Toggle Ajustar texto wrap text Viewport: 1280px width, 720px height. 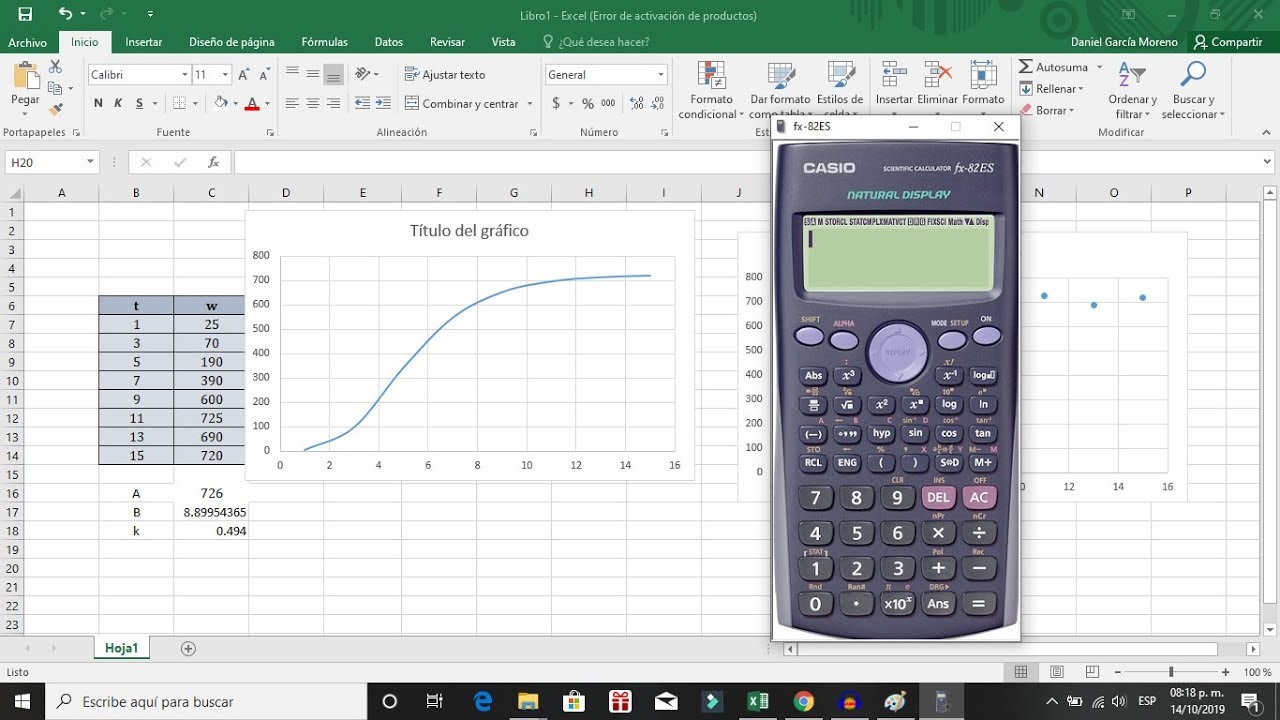click(445, 74)
